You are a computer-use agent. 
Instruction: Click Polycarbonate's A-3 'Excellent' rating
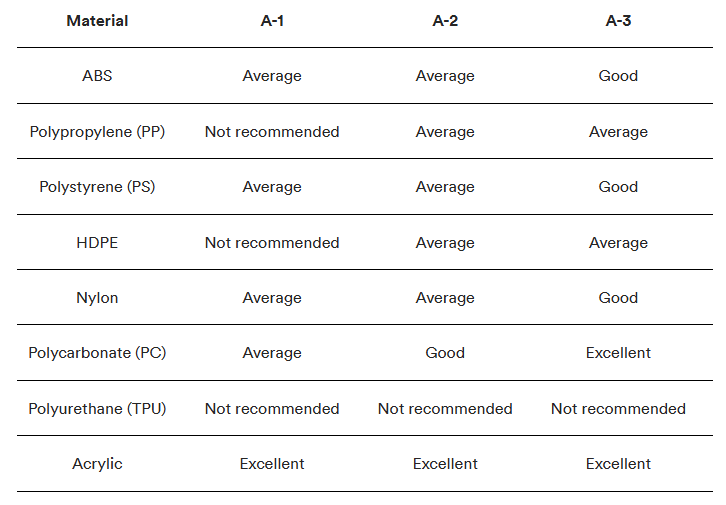618,353
